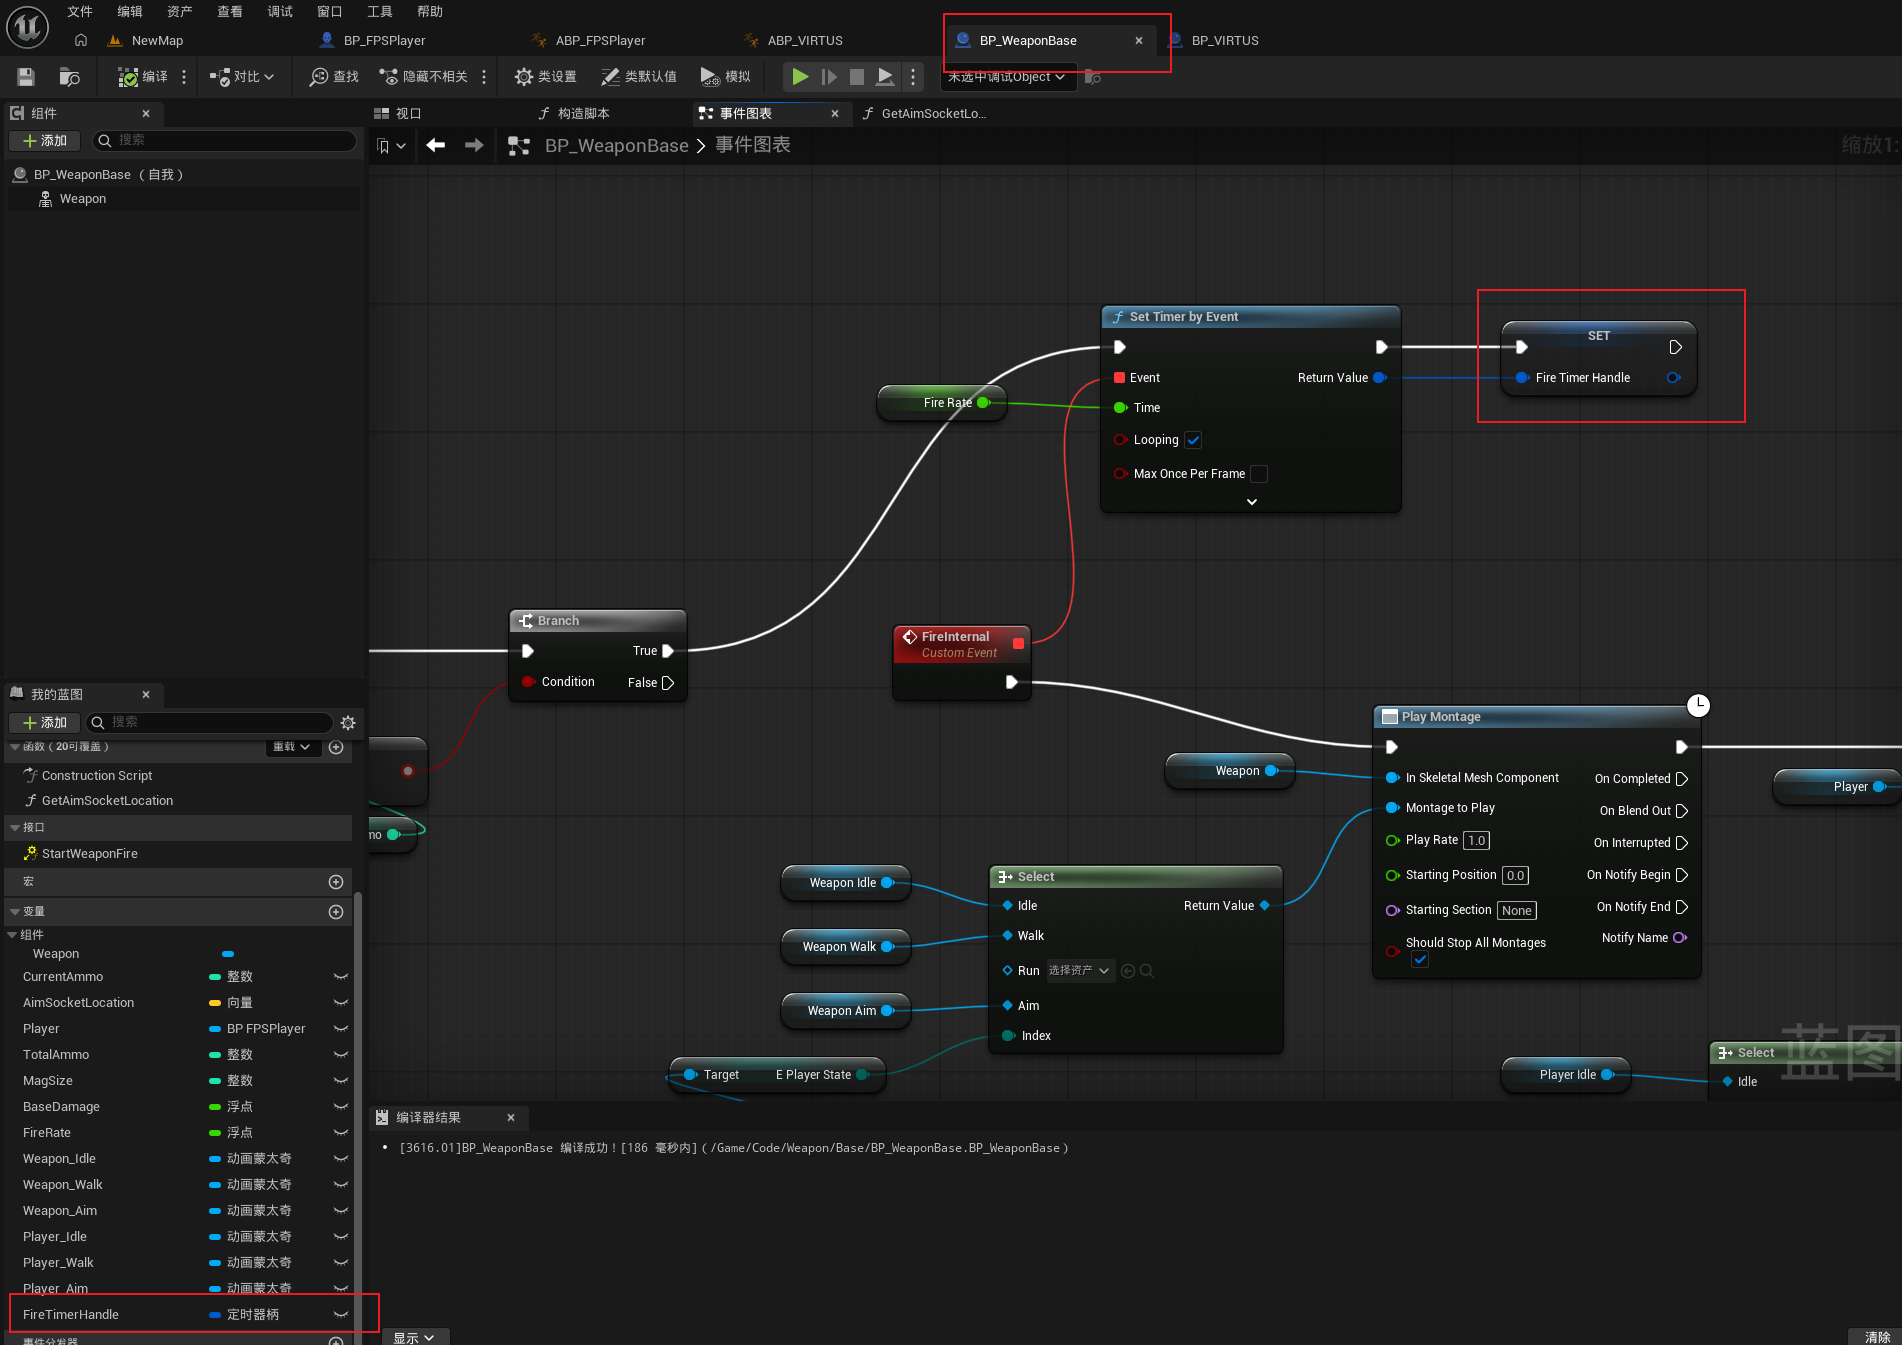Click the color pill of TotalAmmo
Image resolution: width=1902 pixels, height=1345 pixels.
click(x=214, y=1055)
